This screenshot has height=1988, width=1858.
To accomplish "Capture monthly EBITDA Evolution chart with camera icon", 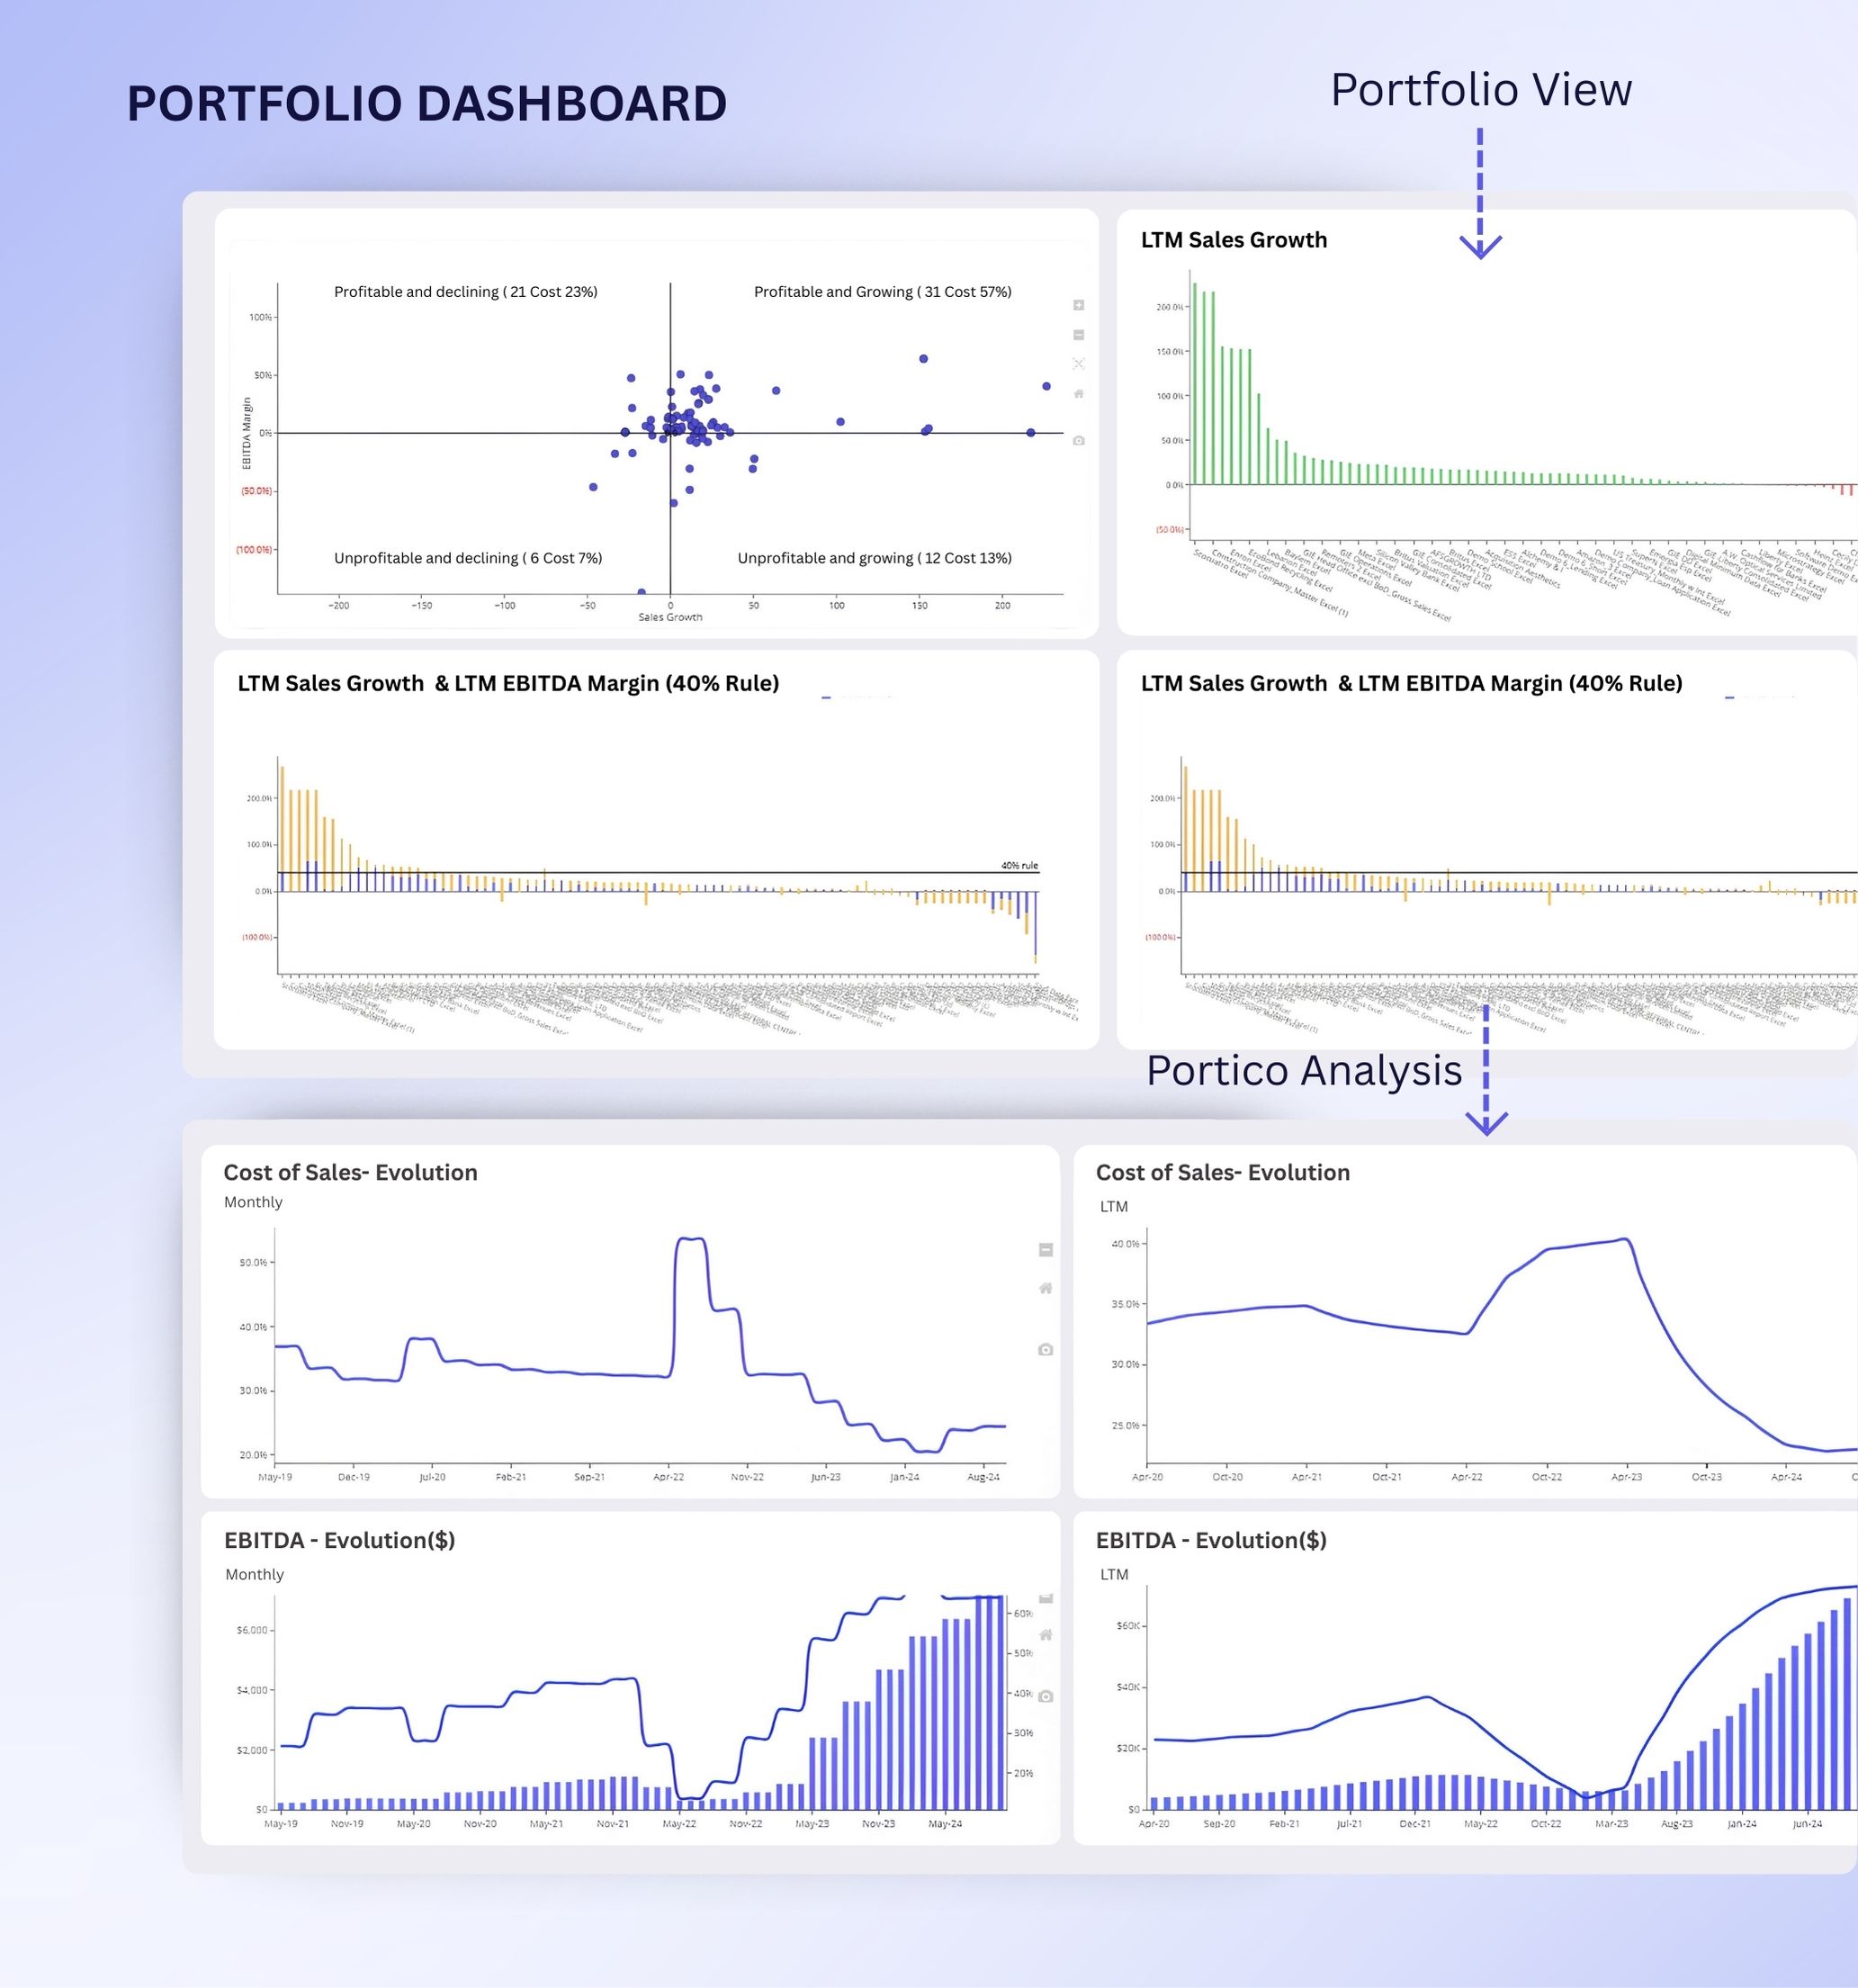I will (1045, 1697).
